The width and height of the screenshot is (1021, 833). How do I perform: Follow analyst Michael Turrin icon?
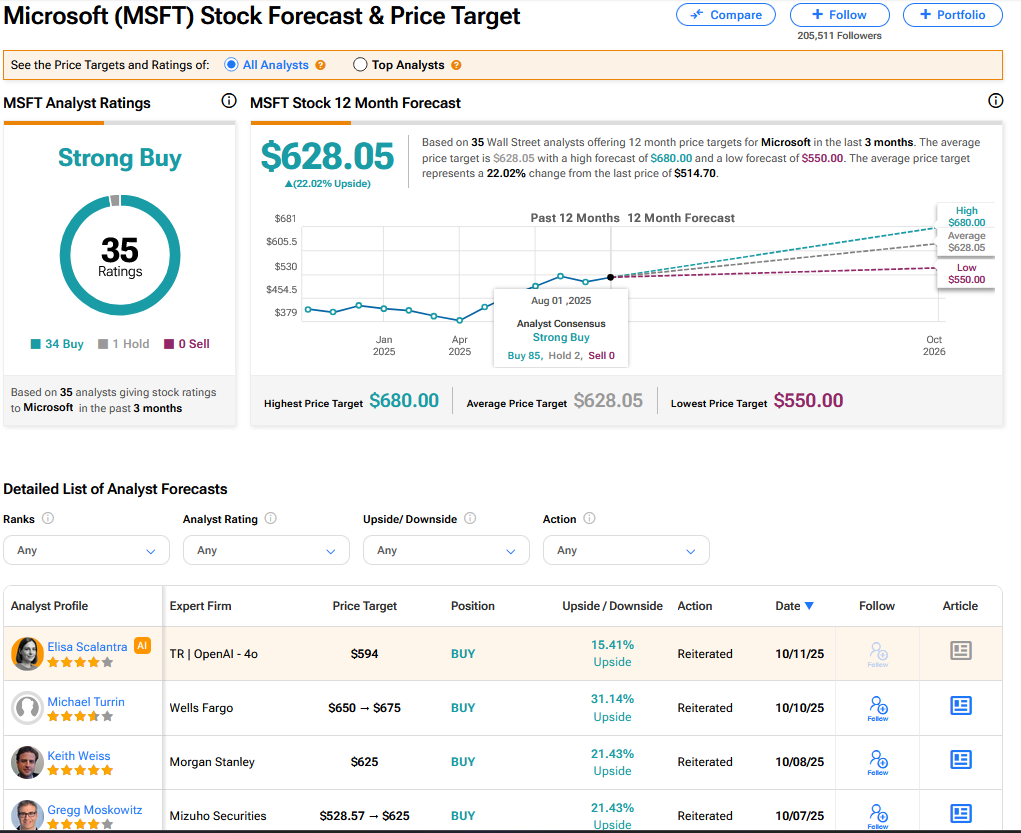[877, 707]
